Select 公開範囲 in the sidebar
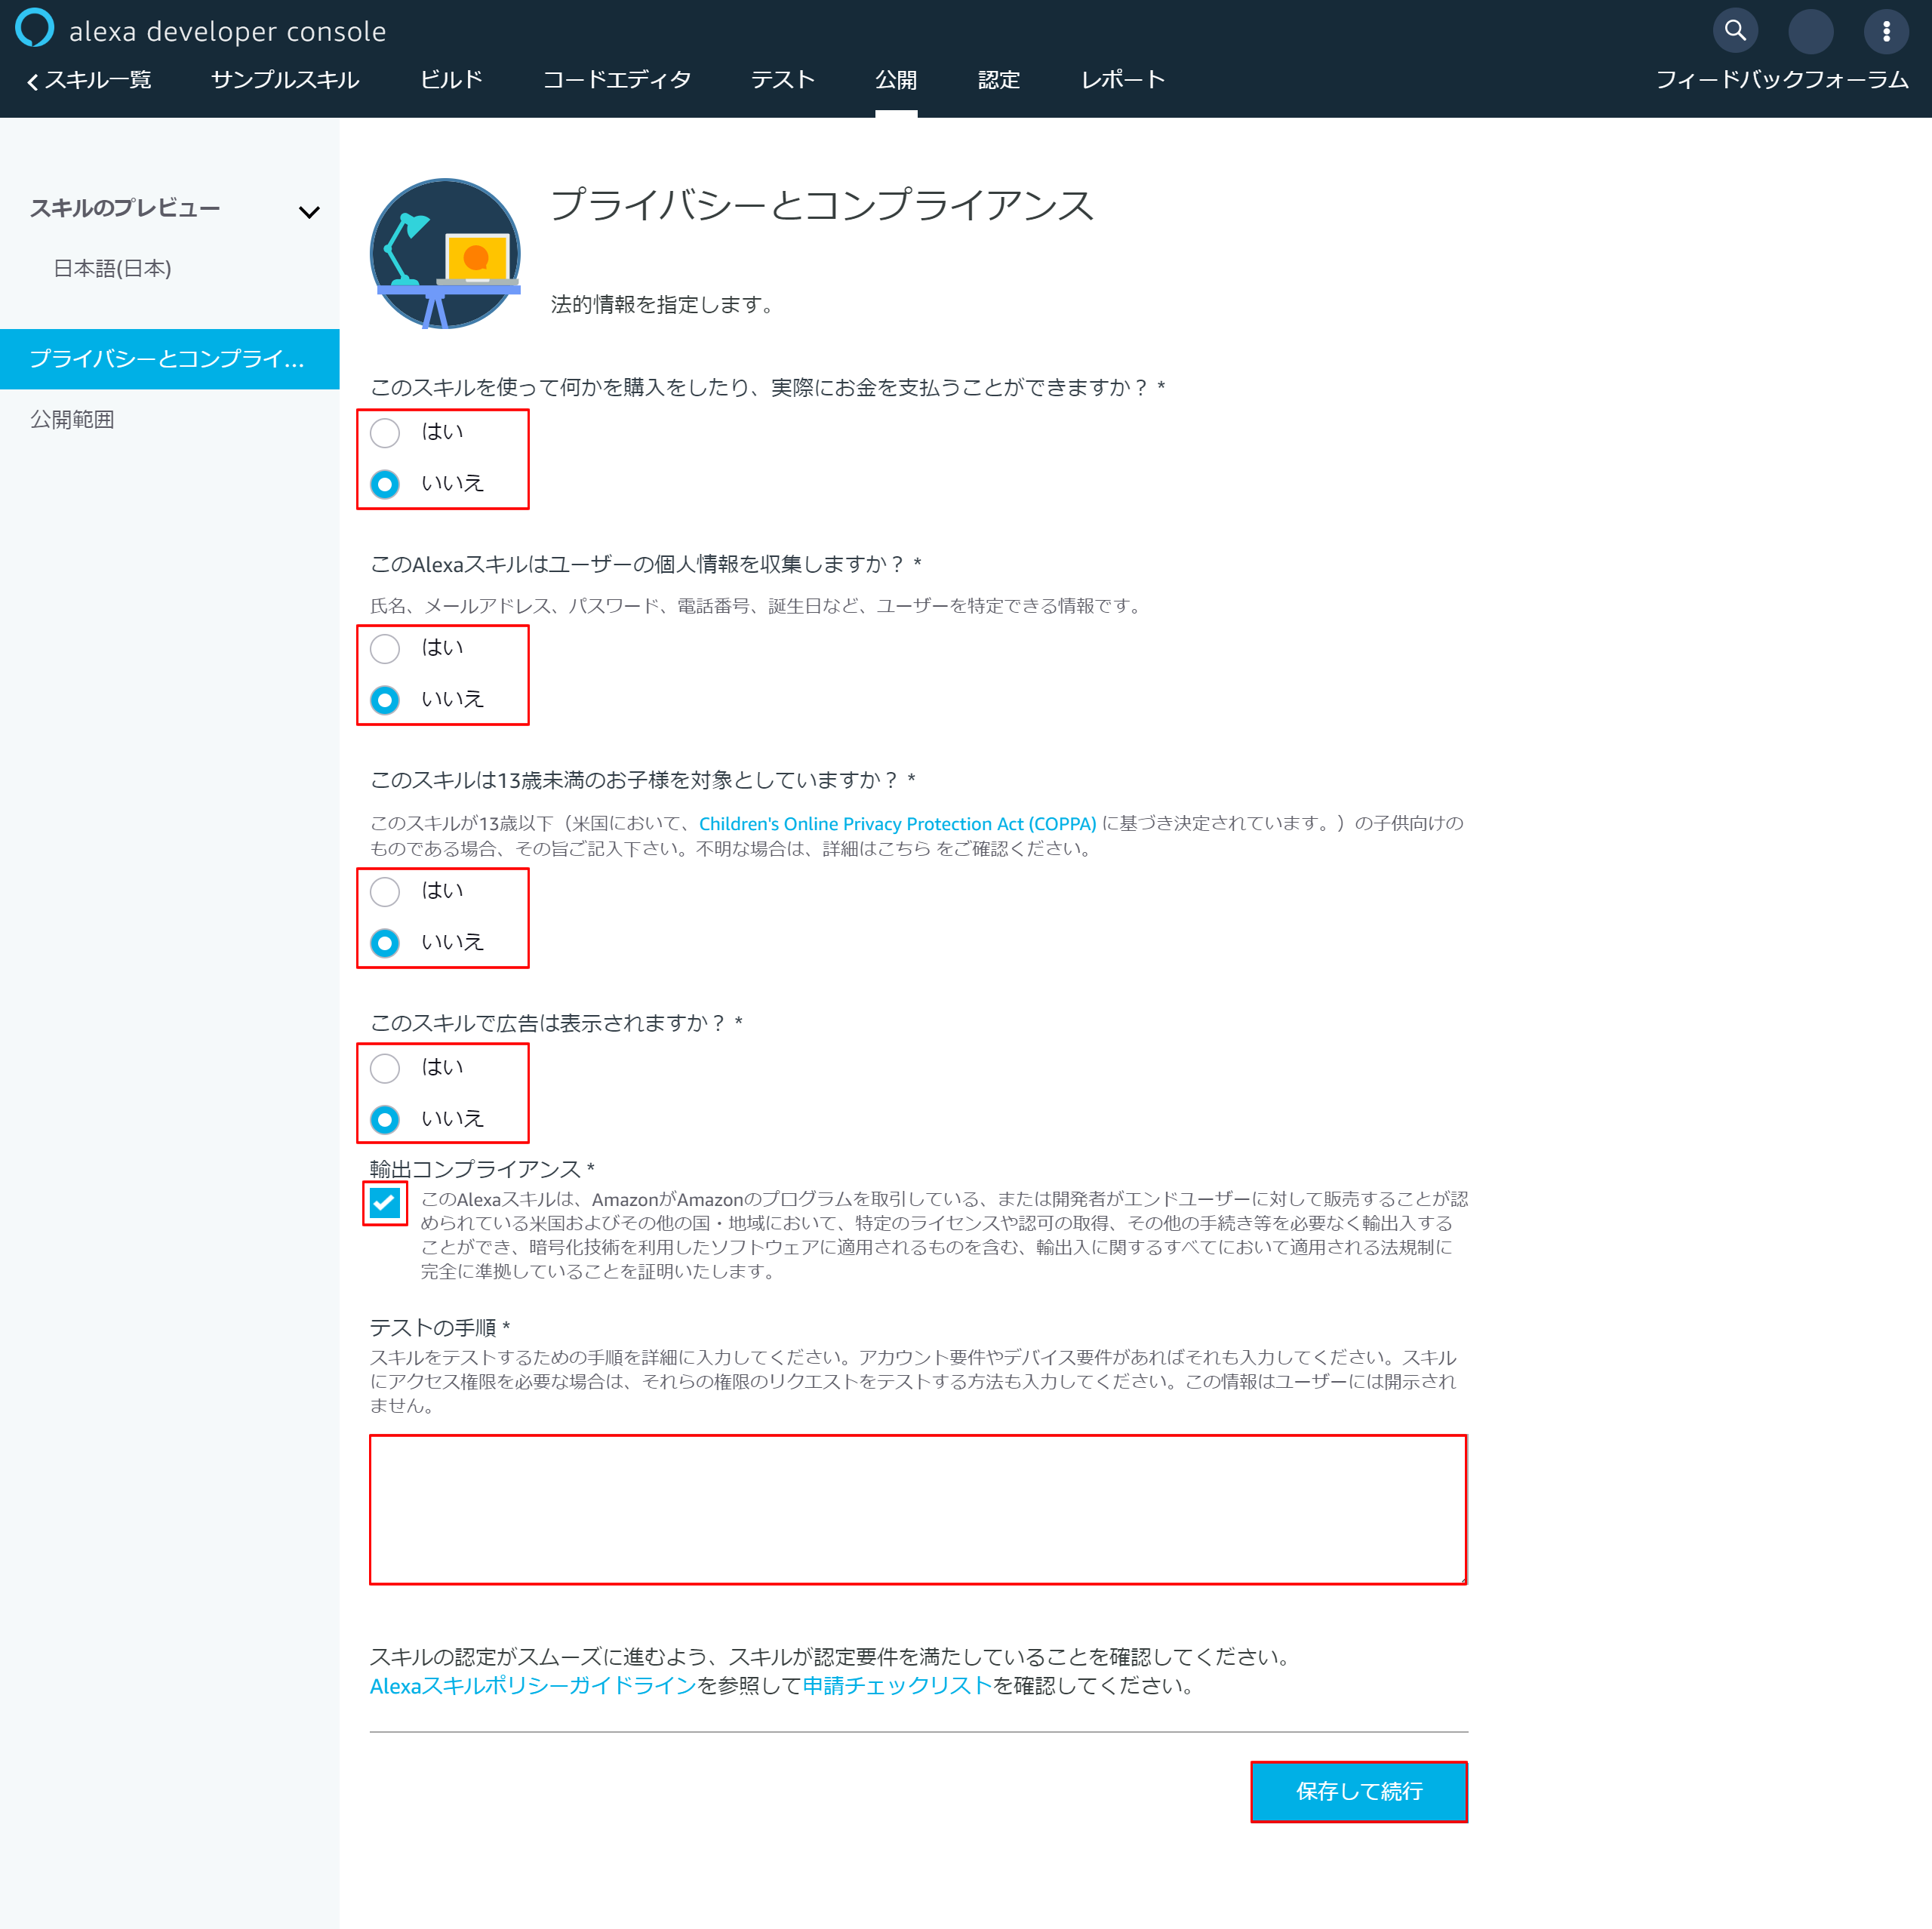The width and height of the screenshot is (1932, 1929). (x=72, y=420)
